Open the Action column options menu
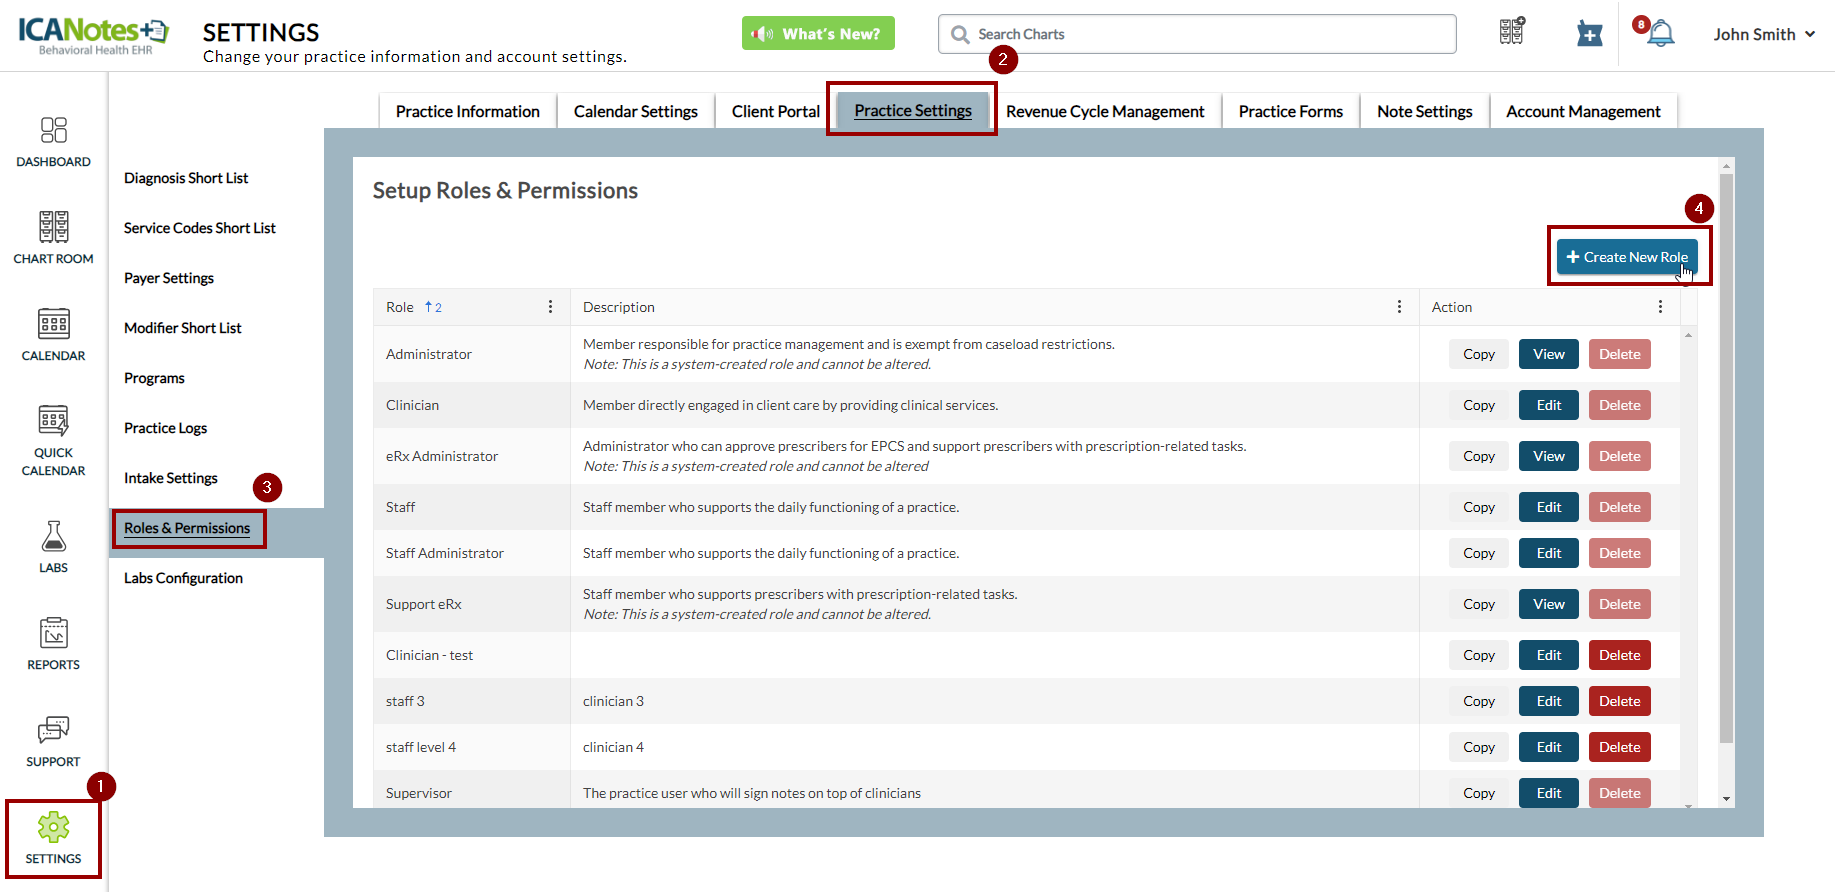The image size is (1835, 892). (x=1660, y=307)
